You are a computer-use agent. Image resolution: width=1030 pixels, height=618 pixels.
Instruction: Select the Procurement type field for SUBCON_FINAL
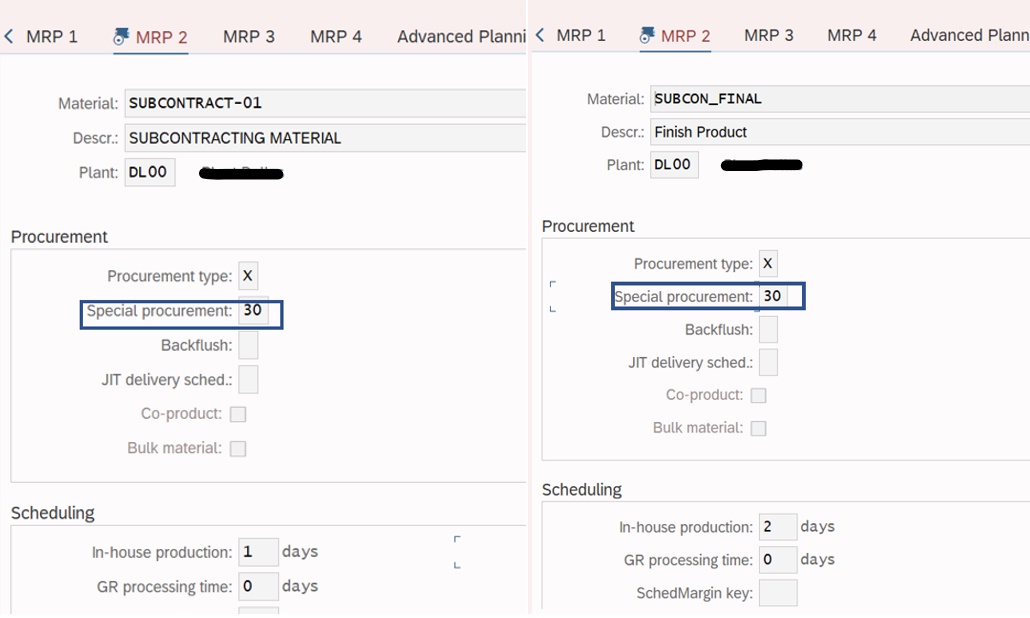point(767,263)
